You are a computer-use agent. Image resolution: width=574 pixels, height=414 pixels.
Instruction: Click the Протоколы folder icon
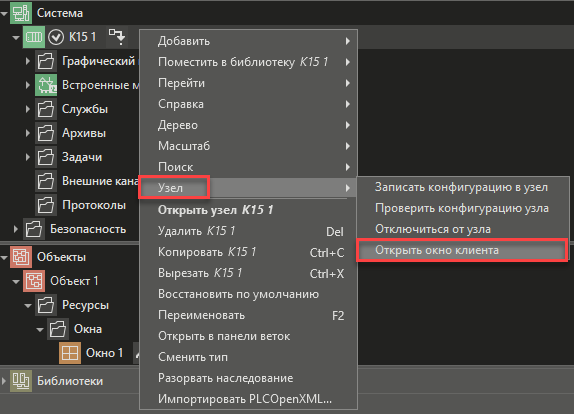(46, 205)
